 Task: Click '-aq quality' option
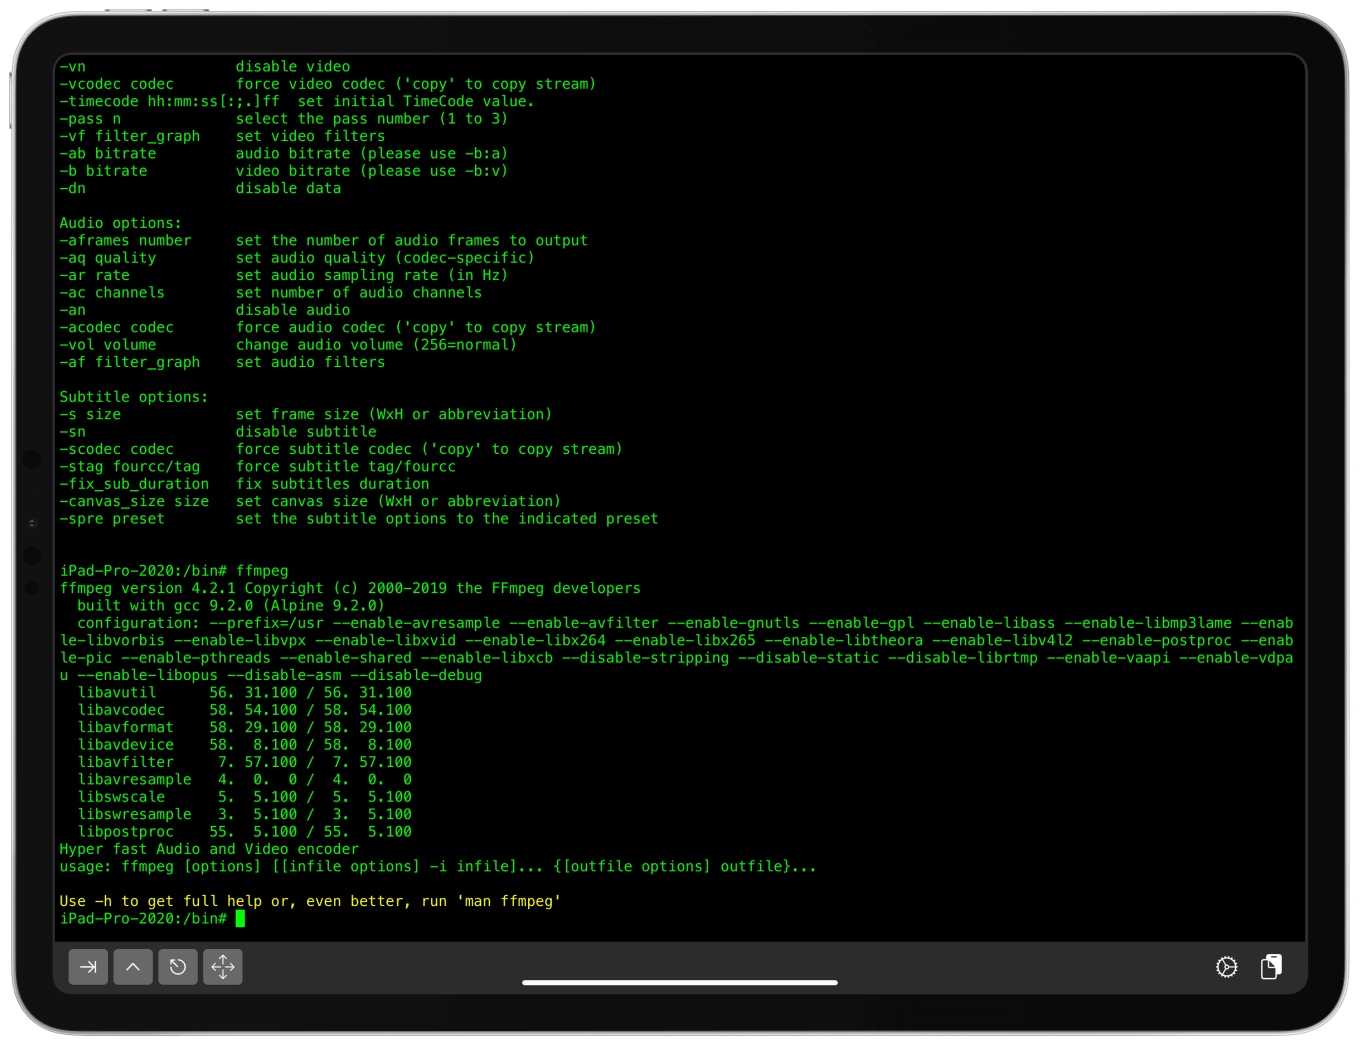108,258
